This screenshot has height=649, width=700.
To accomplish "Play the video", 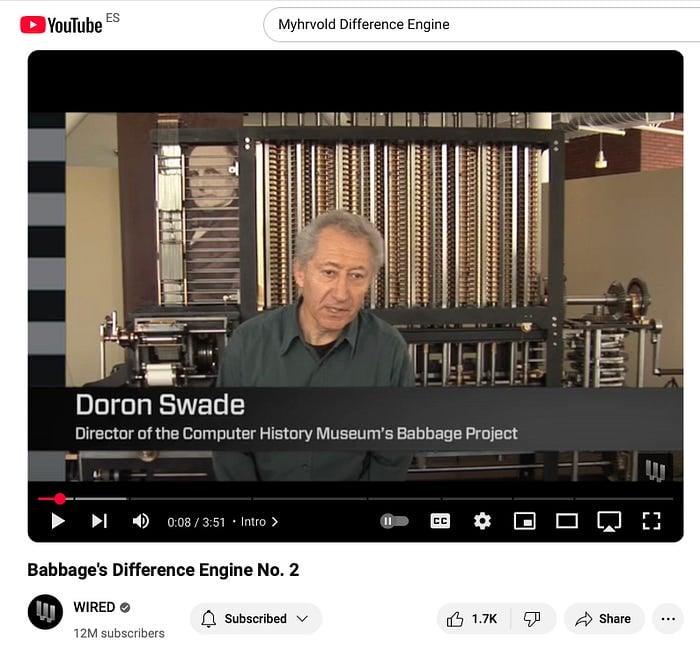I will click(x=58, y=521).
